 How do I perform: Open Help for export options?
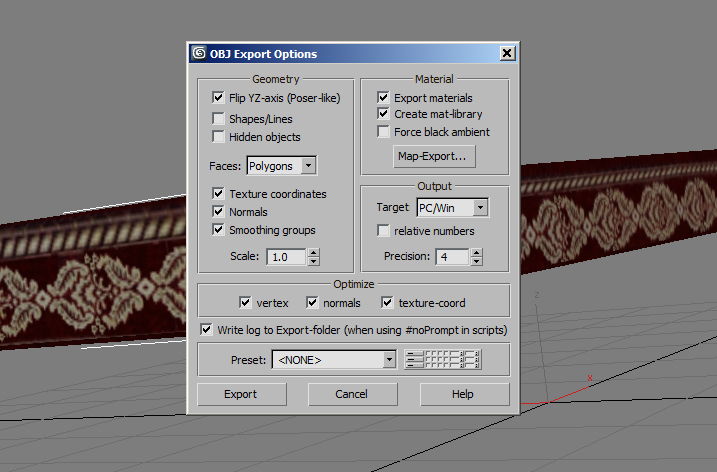(x=464, y=394)
